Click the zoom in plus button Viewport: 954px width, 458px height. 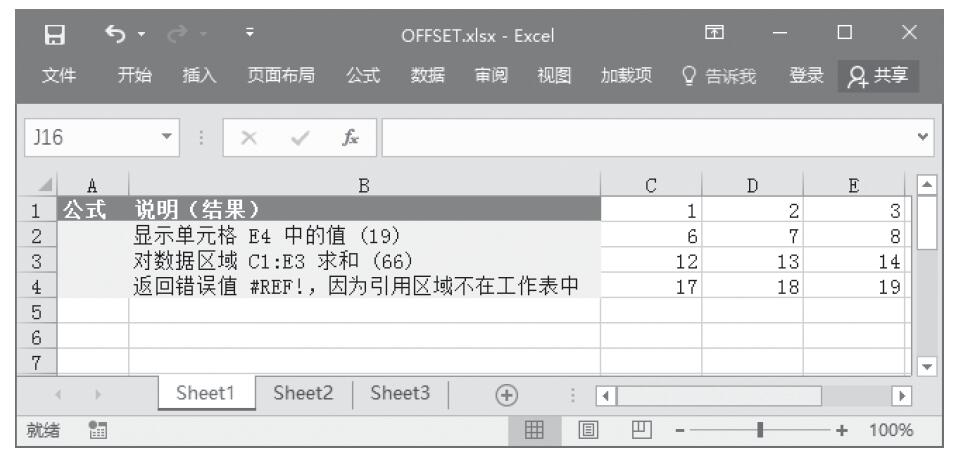[x=838, y=430]
